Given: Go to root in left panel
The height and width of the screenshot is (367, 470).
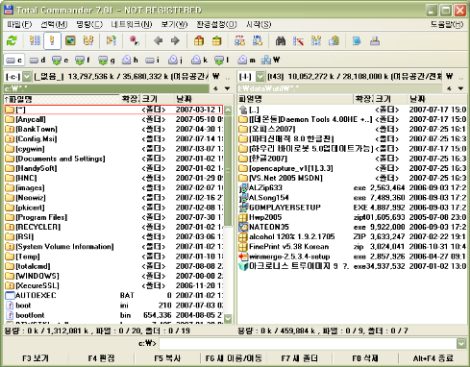Looking at the screenshot, I should tap(216, 77).
